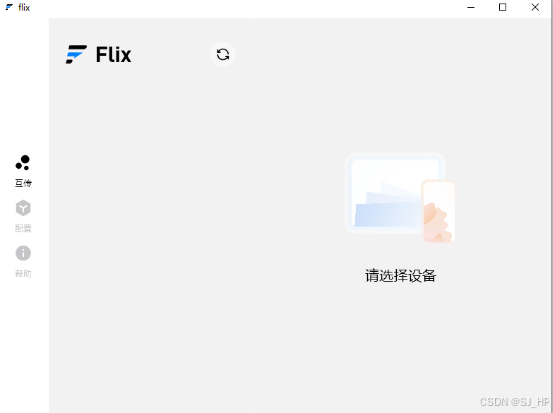Click the CSDN @SJ_HF watermark text
Viewport: 553px width, 413px height.
515,402
